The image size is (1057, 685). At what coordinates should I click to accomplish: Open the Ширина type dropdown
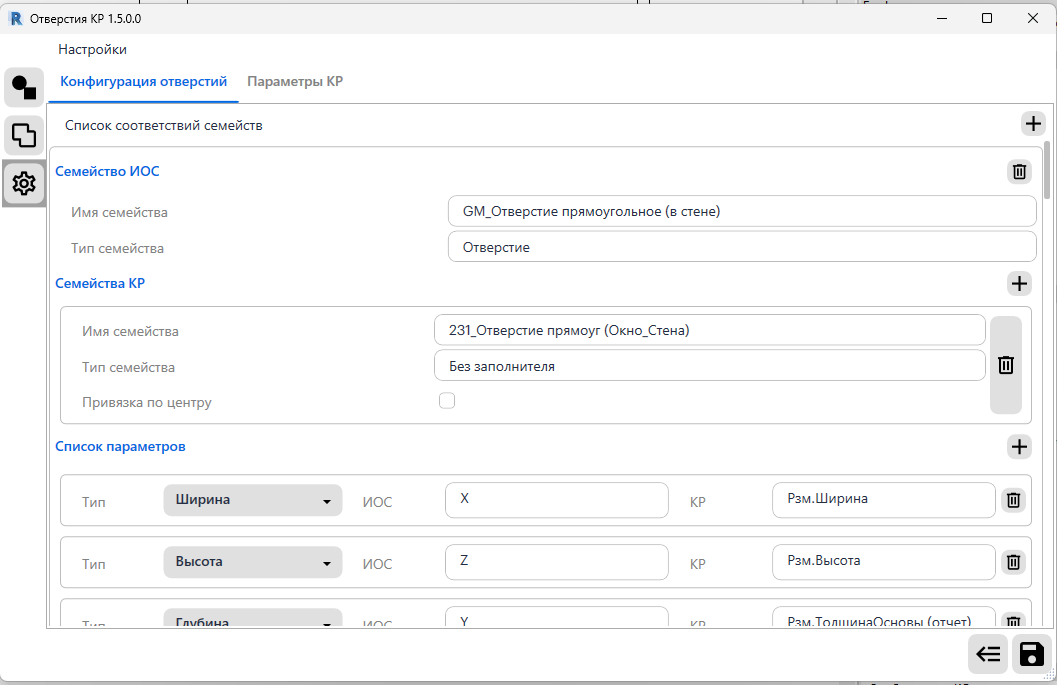coord(252,500)
